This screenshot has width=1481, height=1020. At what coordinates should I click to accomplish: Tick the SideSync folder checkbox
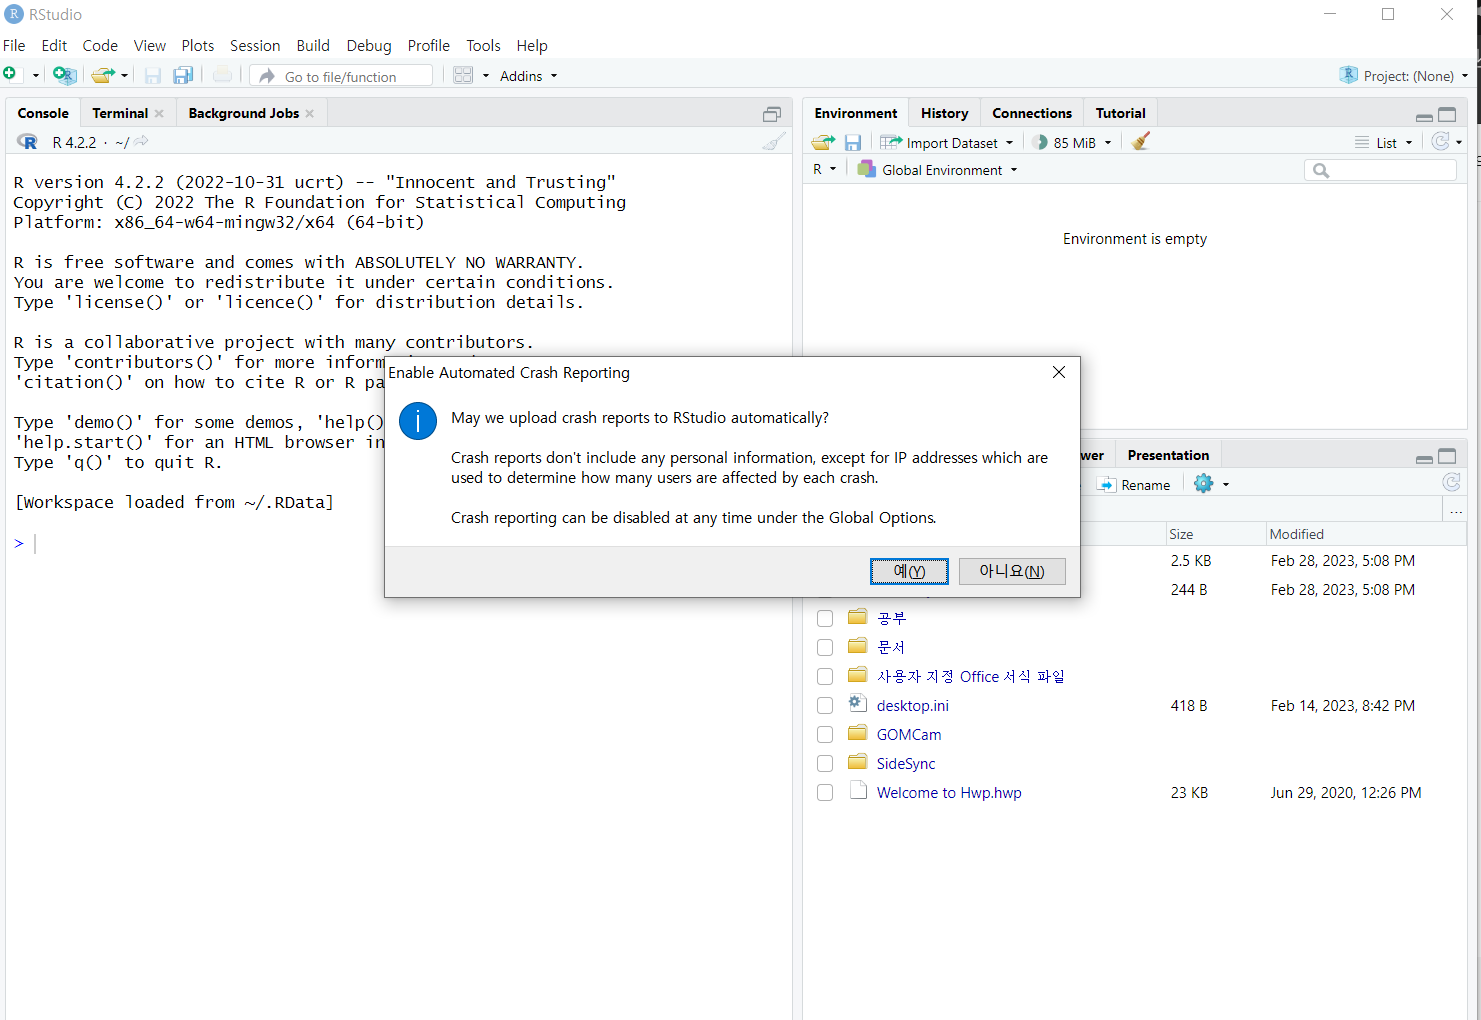coord(825,763)
